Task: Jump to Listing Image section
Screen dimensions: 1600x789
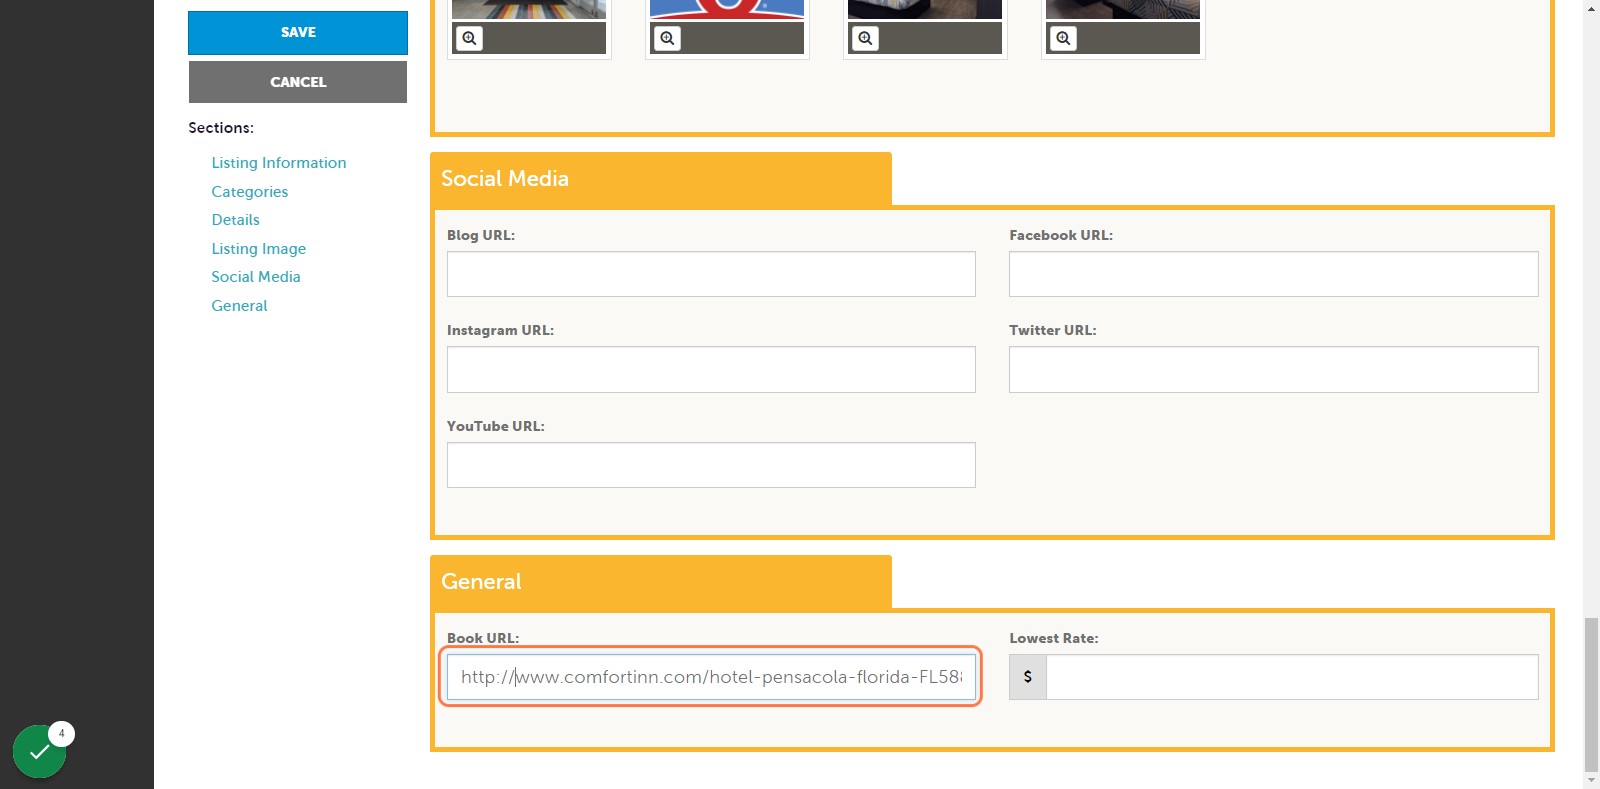Action: [x=259, y=249]
